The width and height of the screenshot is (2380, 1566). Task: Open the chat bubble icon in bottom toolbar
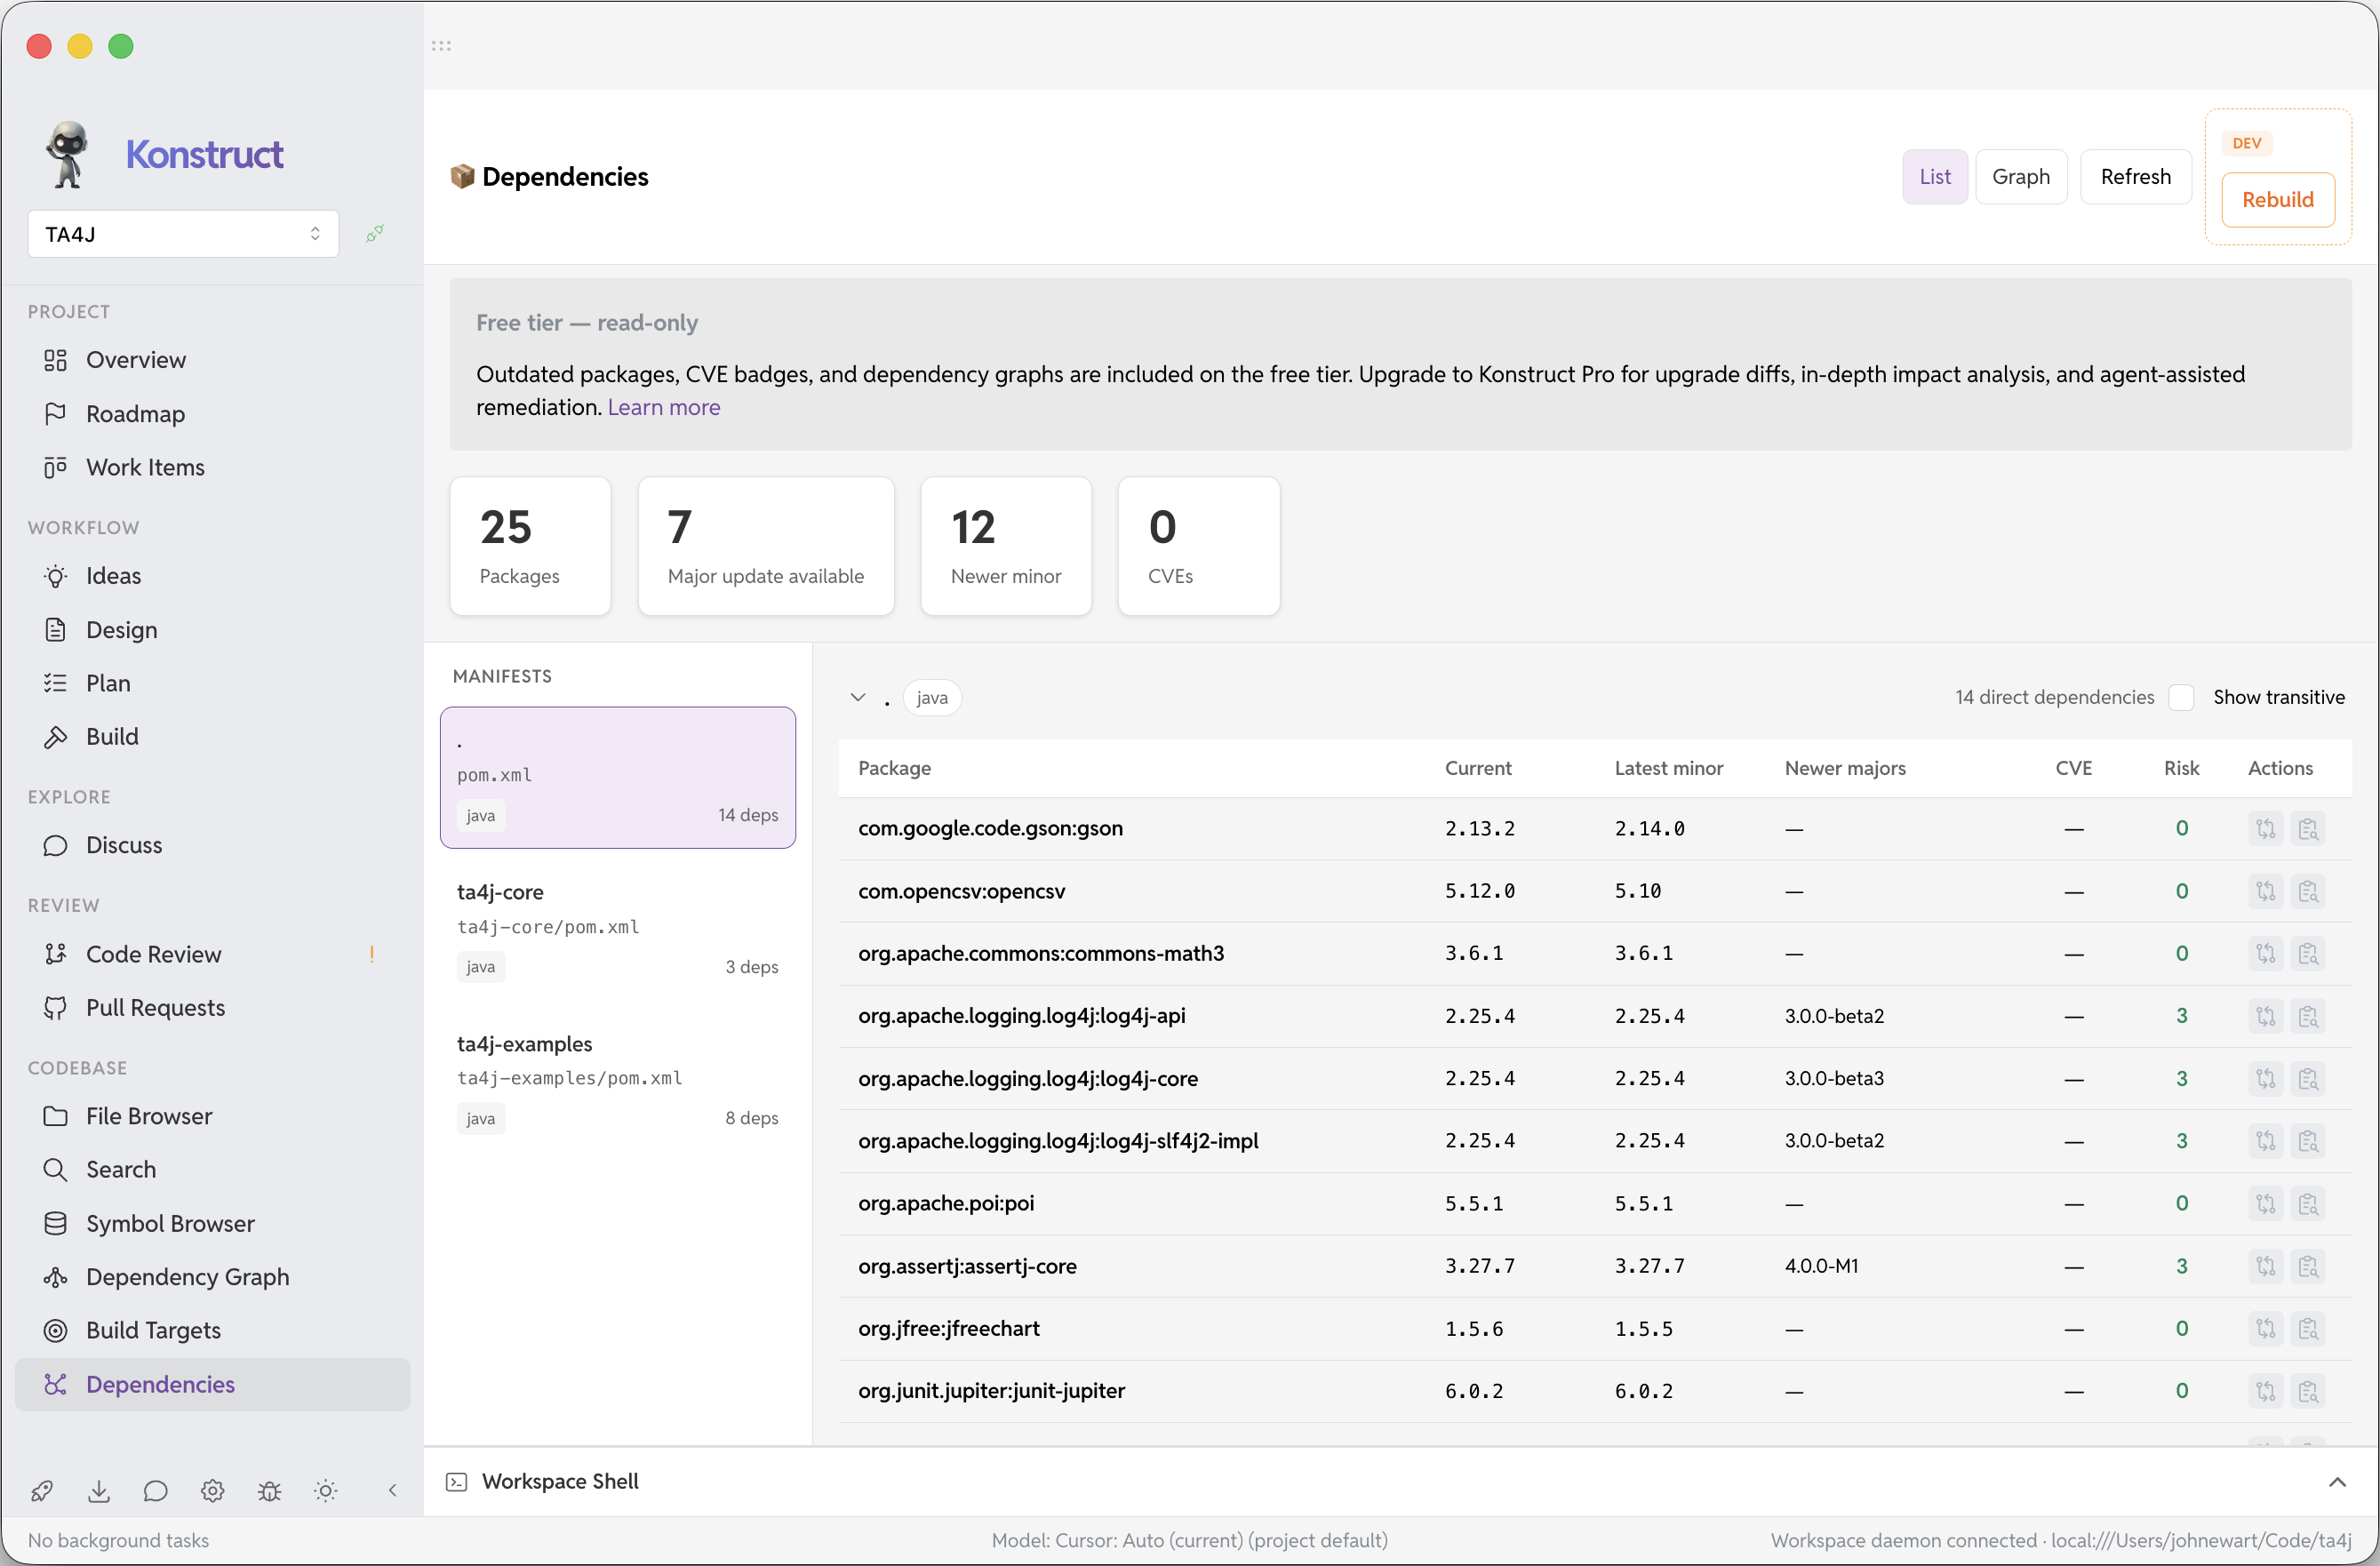click(x=155, y=1491)
